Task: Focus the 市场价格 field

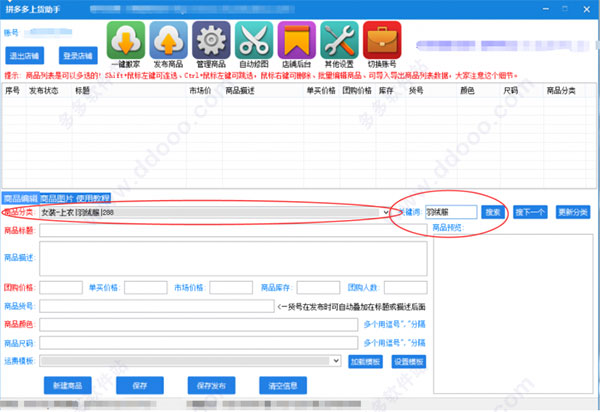Action: [x=231, y=287]
